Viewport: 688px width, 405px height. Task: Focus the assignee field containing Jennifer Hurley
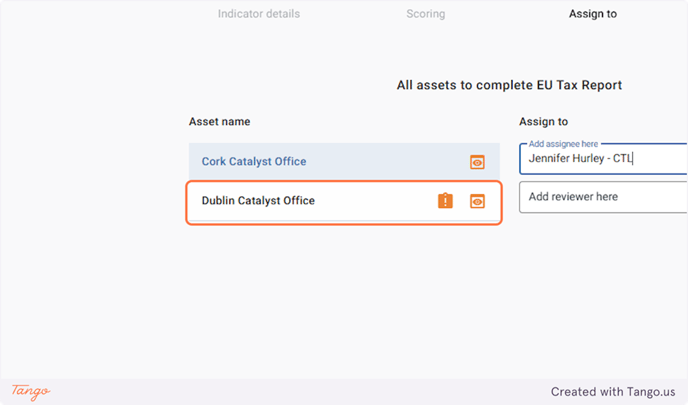(x=603, y=158)
